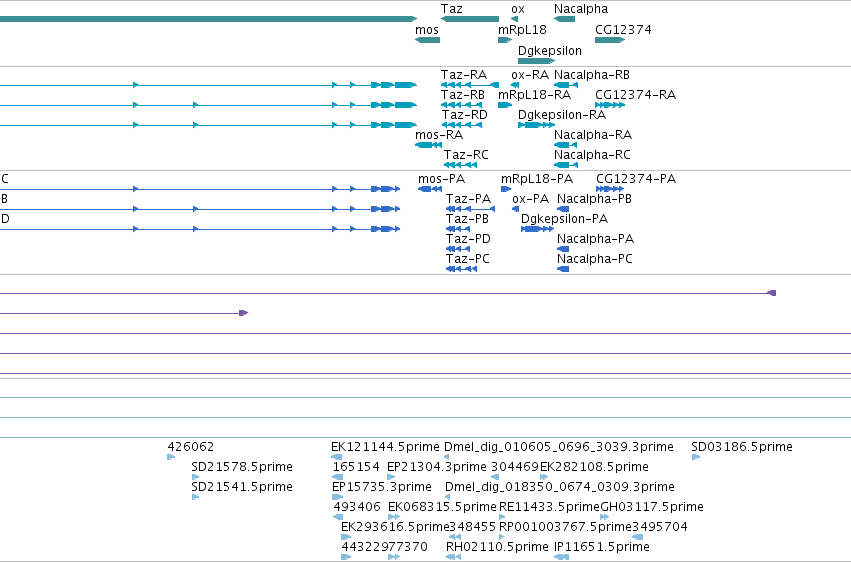
Task: Click the mRpL18-RA transcript label
Action: point(535,95)
